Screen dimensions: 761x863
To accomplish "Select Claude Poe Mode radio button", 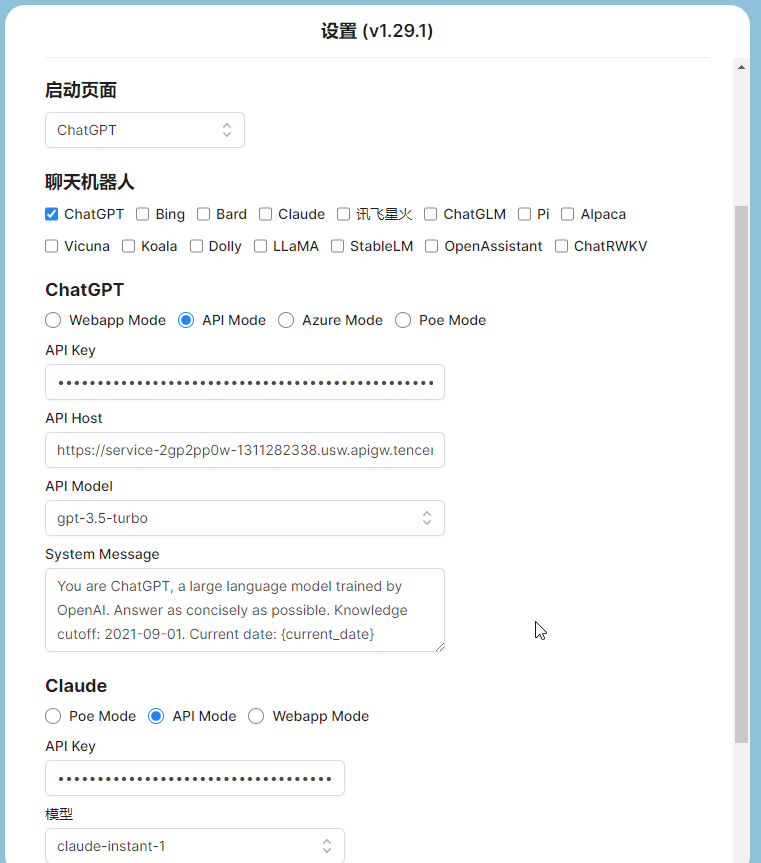I will tap(53, 716).
